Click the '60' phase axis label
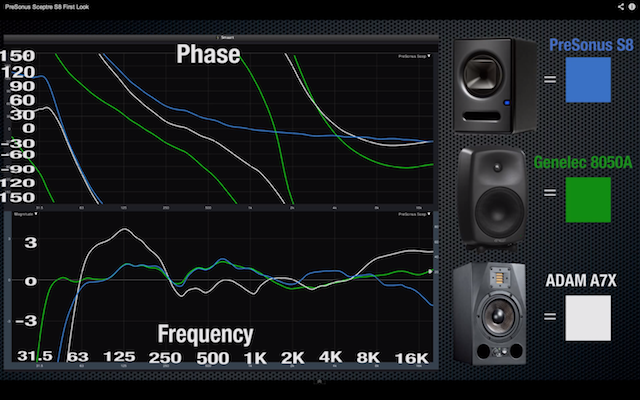The image size is (640, 400). (x=23, y=100)
